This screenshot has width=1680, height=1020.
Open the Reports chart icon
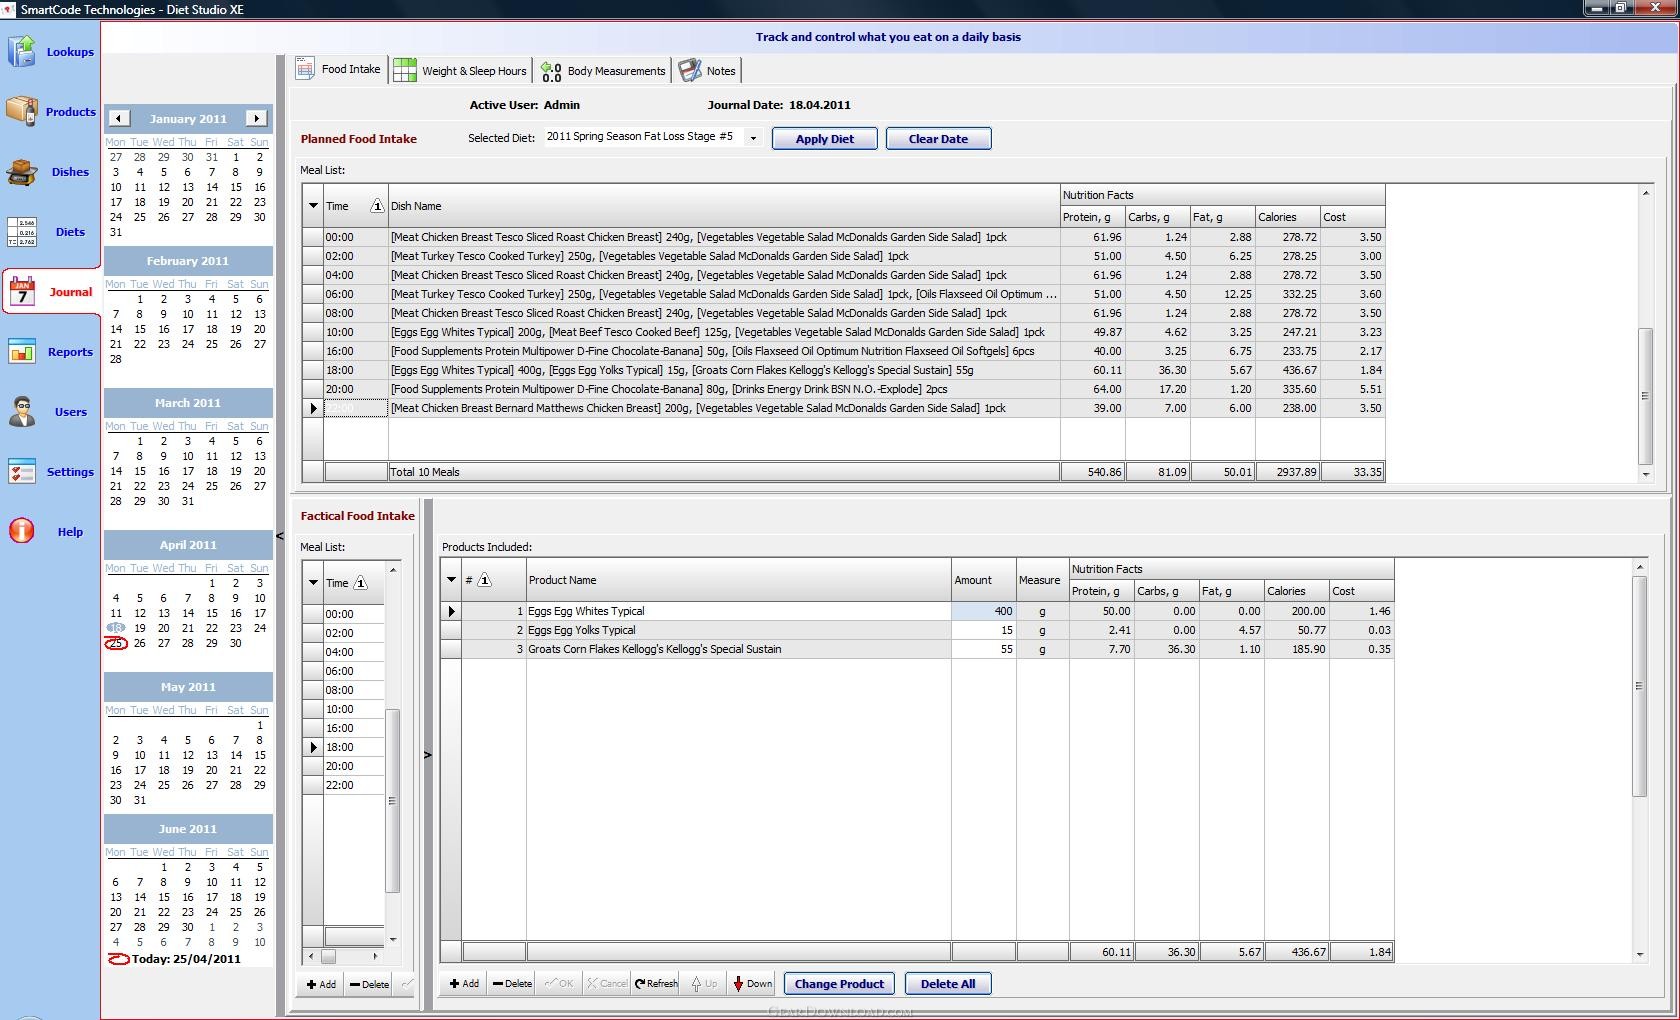point(22,351)
